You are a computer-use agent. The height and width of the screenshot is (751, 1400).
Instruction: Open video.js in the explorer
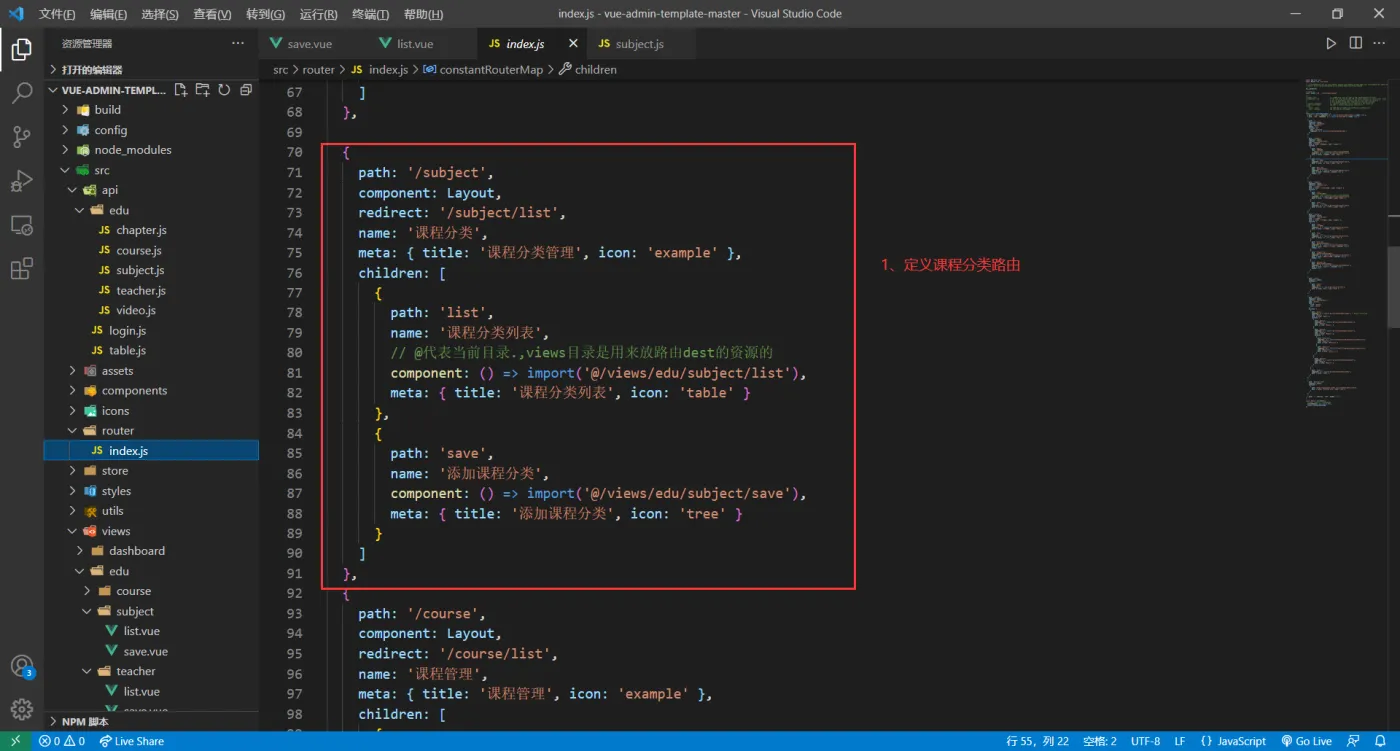[x=151, y=310]
